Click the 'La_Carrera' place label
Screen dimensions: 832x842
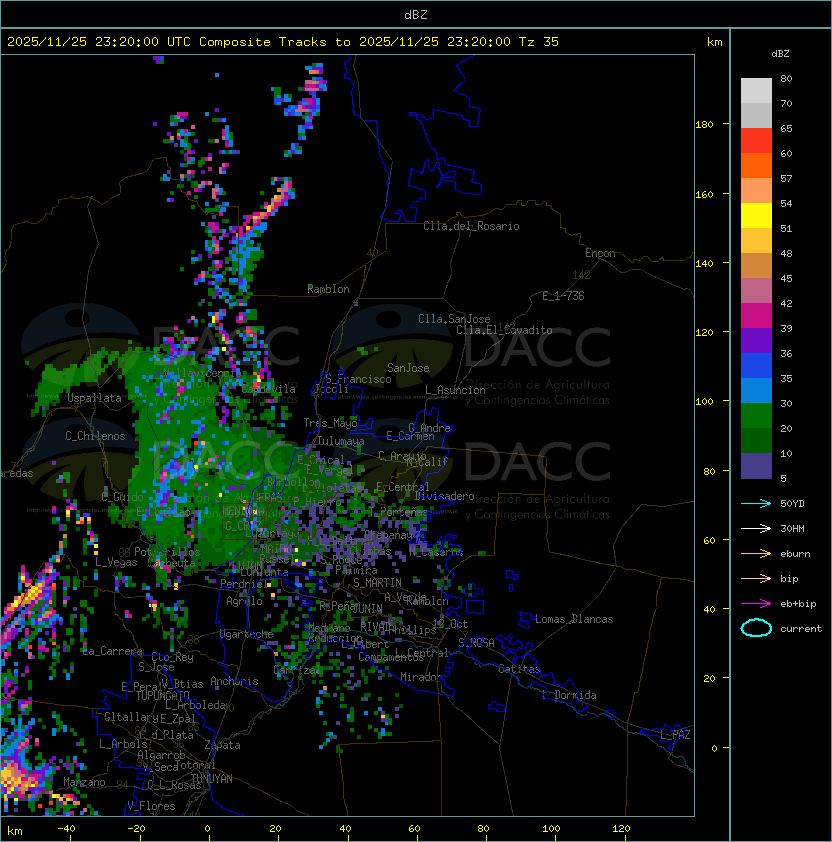[x=112, y=651]
